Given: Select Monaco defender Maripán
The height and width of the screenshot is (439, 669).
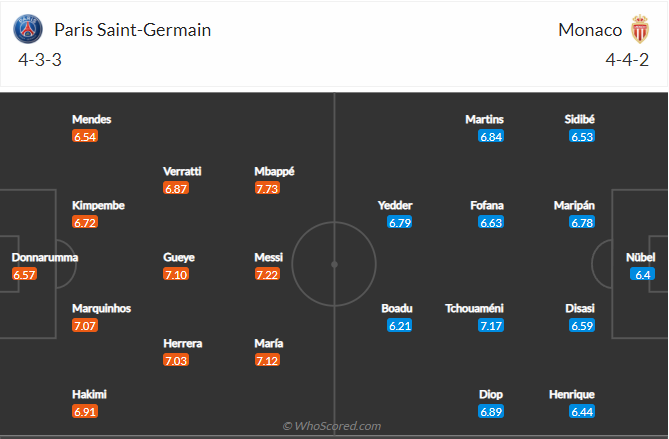Looking at the screenshot, I should point(574,205).
